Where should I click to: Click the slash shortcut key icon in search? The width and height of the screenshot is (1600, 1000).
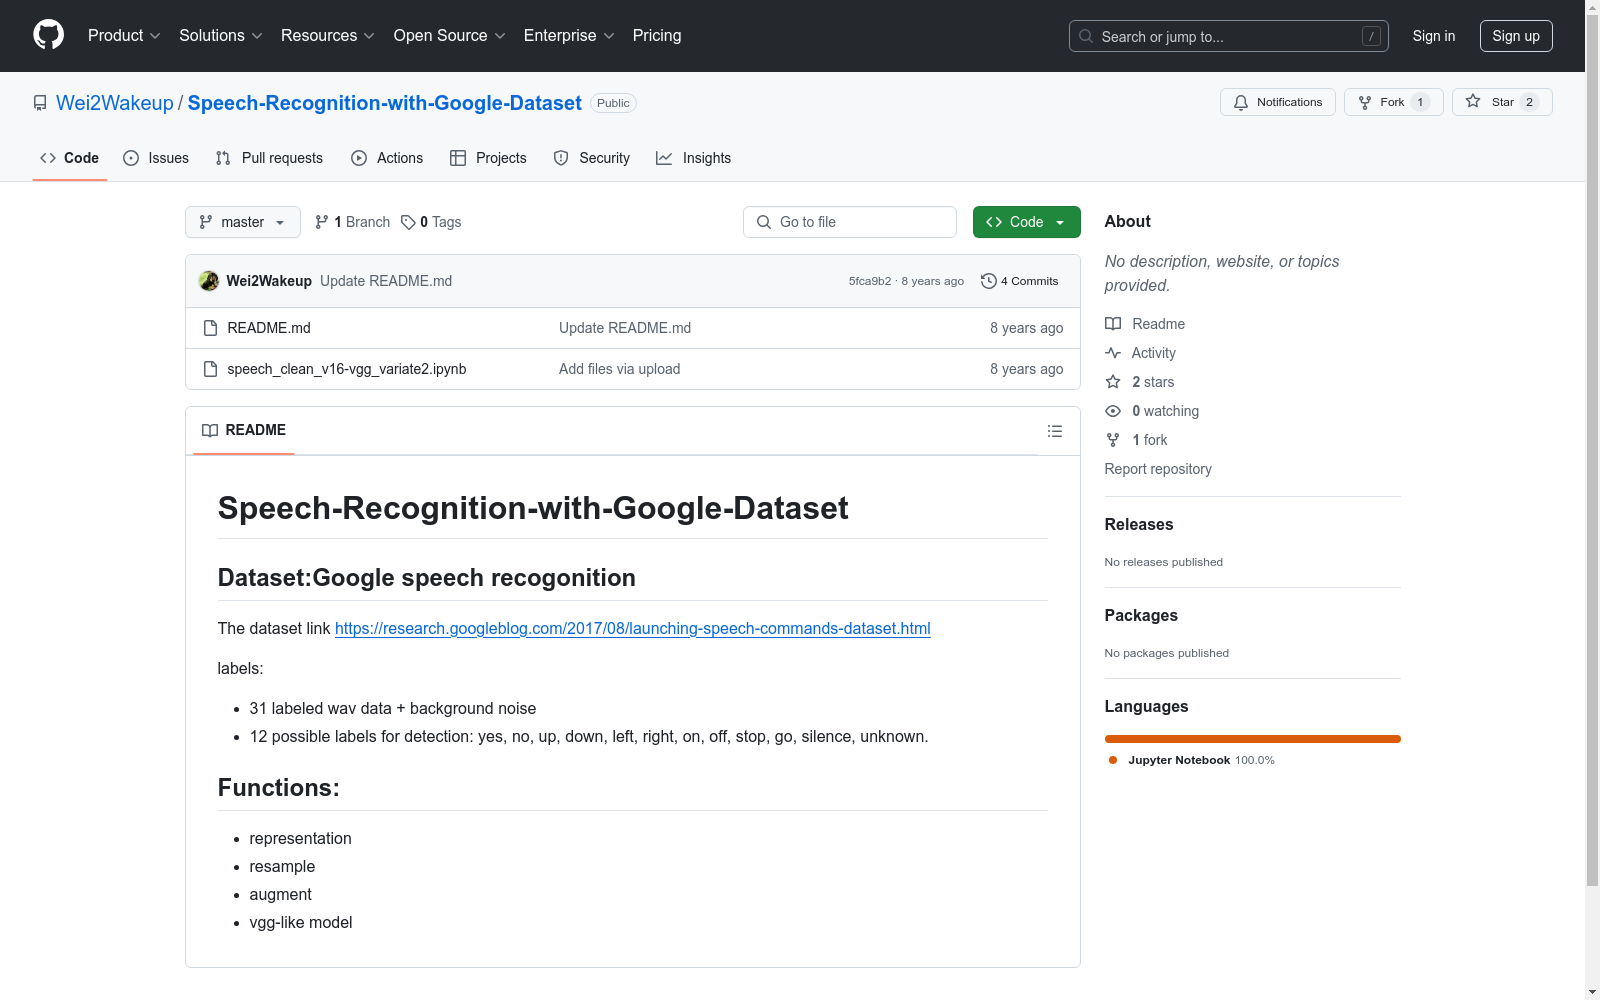tap(1371, 36)
